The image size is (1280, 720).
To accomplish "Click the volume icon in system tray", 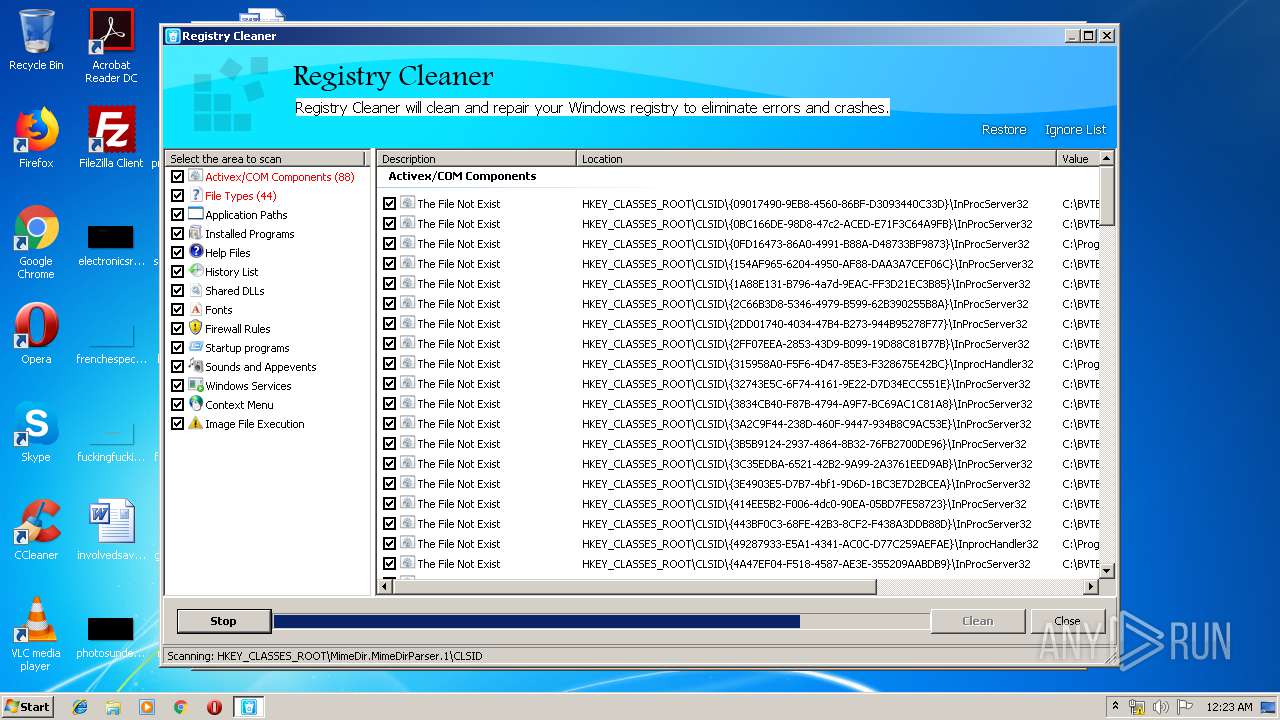I will pyautogui.click(x=1160, y=707).
